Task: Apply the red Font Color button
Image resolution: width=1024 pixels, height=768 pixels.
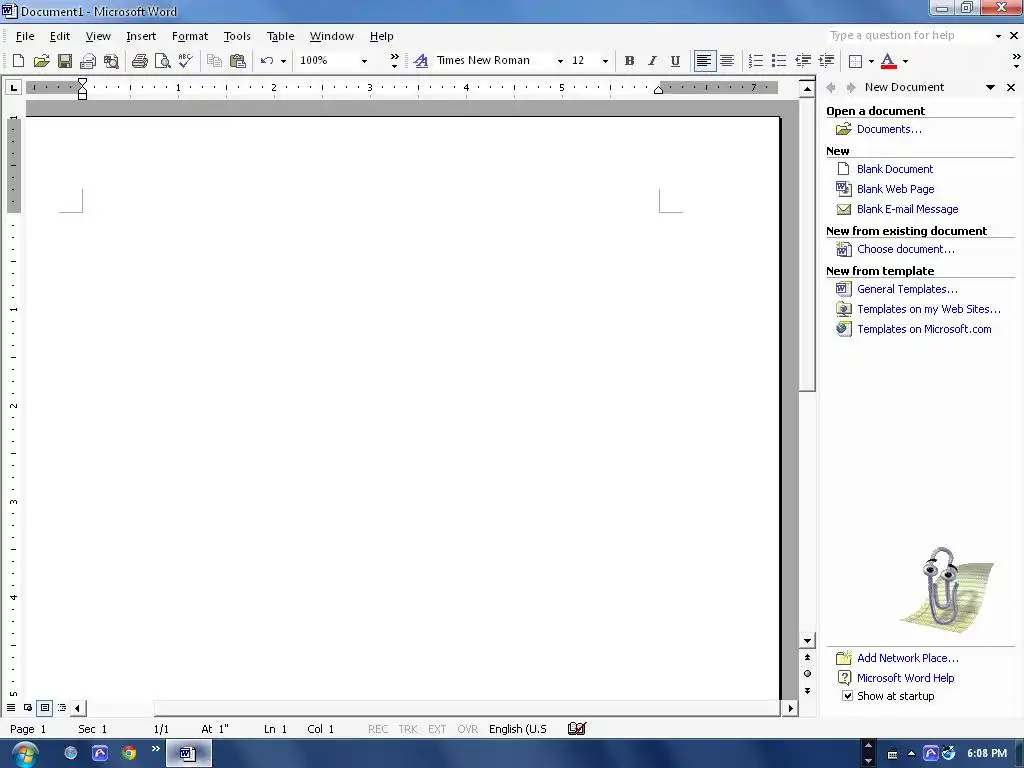Action: [888, 61]
